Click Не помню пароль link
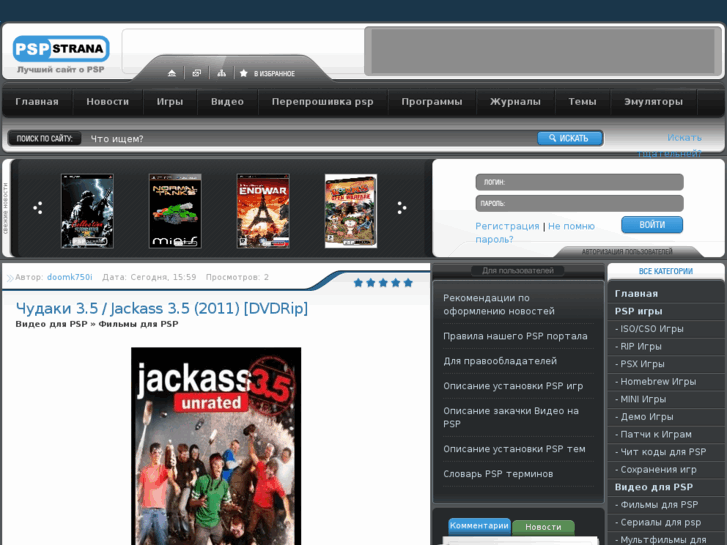Screen dimensions: 727x545 pos(535,232)
